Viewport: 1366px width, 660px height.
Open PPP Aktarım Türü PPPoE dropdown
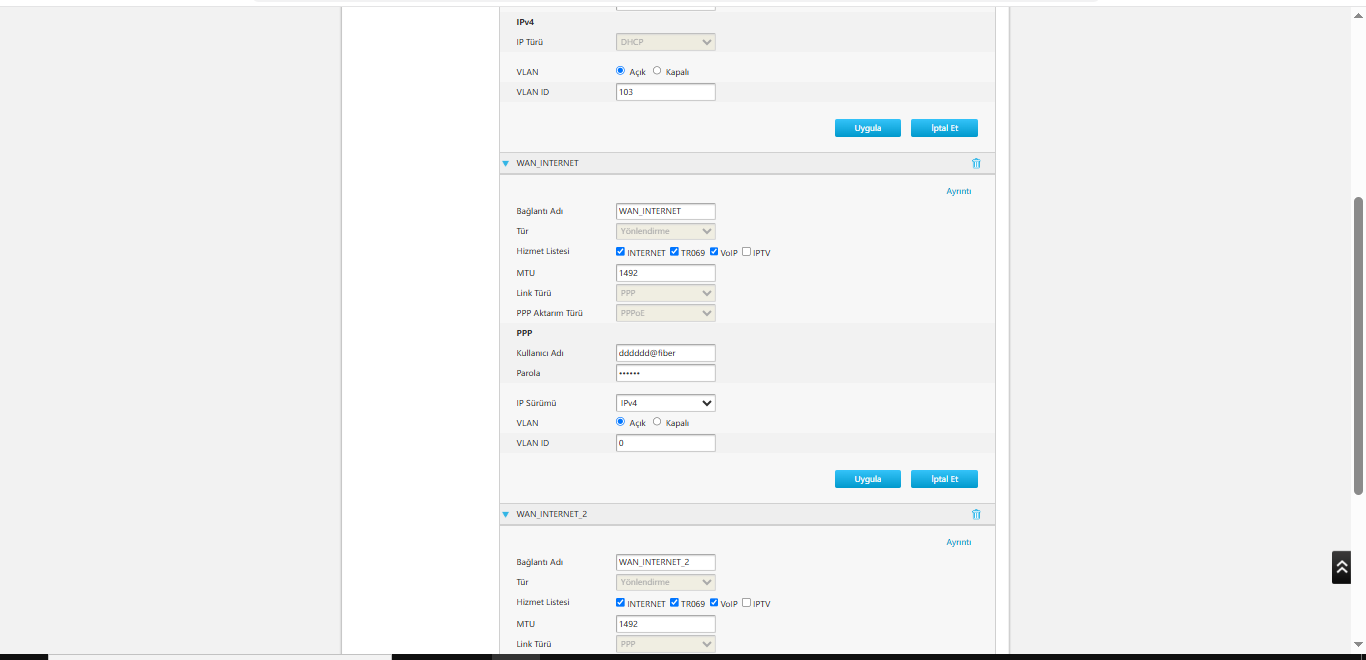(666, 313)
